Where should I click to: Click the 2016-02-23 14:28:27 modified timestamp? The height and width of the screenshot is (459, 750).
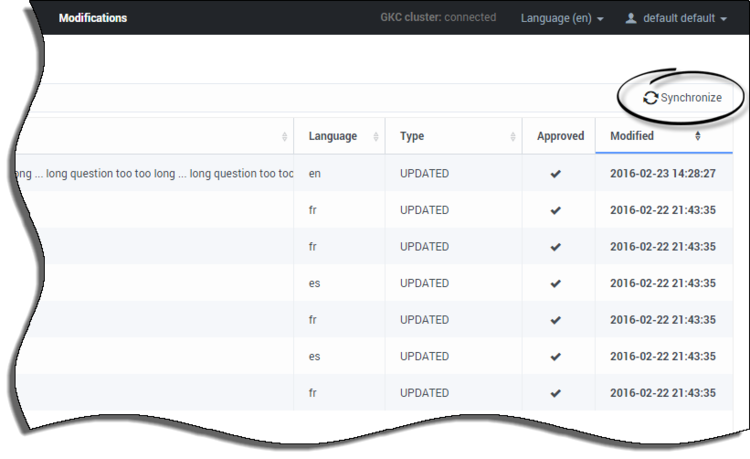click(x=662, y=174)
